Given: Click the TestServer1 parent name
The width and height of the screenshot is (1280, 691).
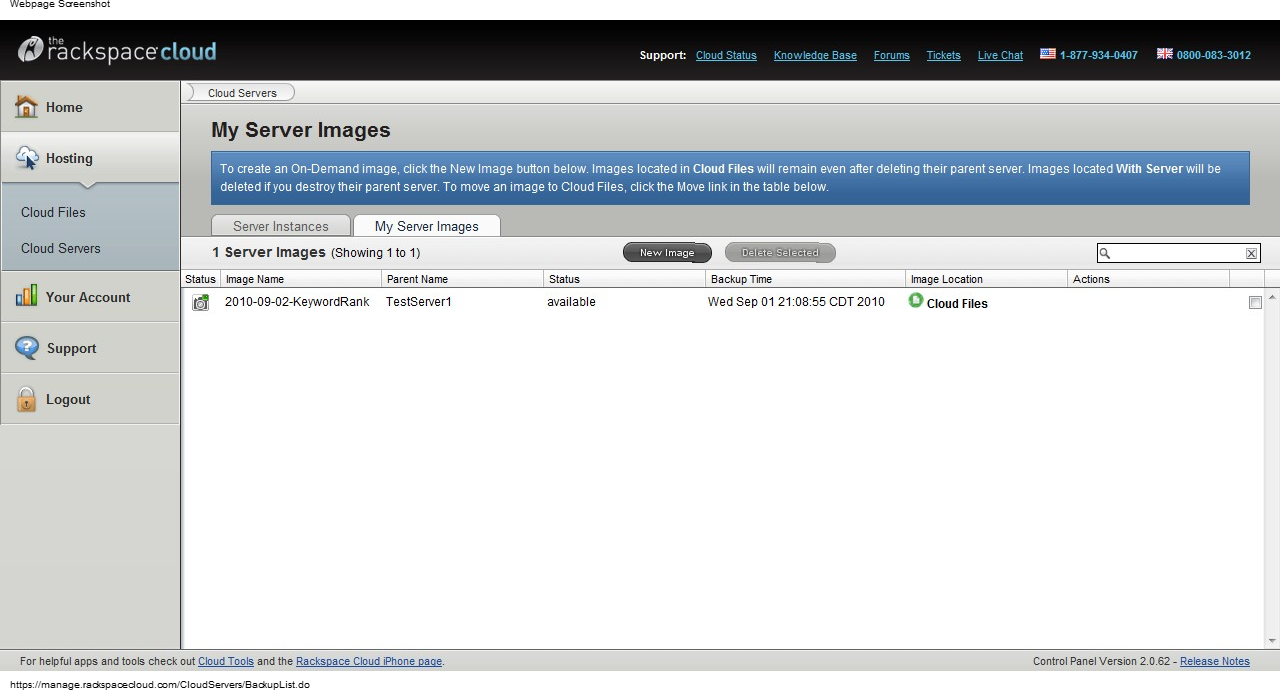Looking at the screenshot, I should [x=419, y=302].
